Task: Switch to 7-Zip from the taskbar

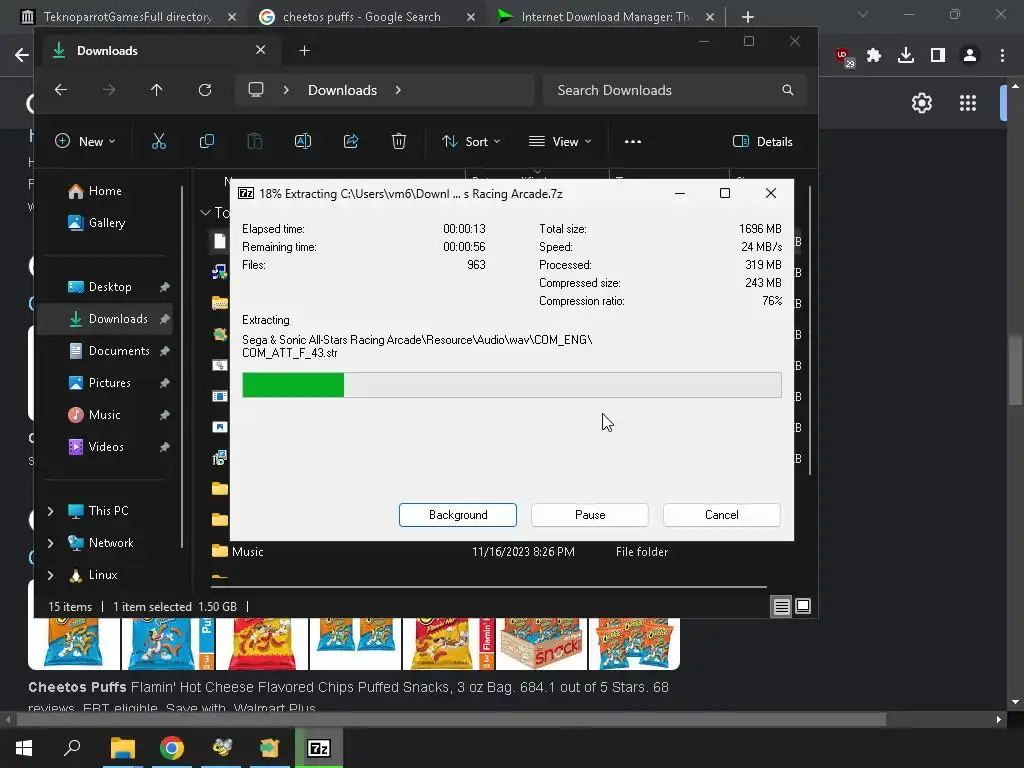Action: 319,748
